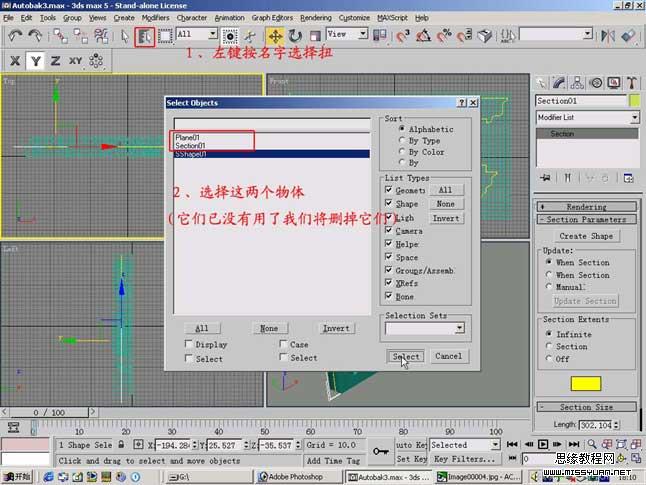Viewport: 646px width, 485px height.
Task: Toggle the Camera list type checkbox
Action: (x=389, y=230)
